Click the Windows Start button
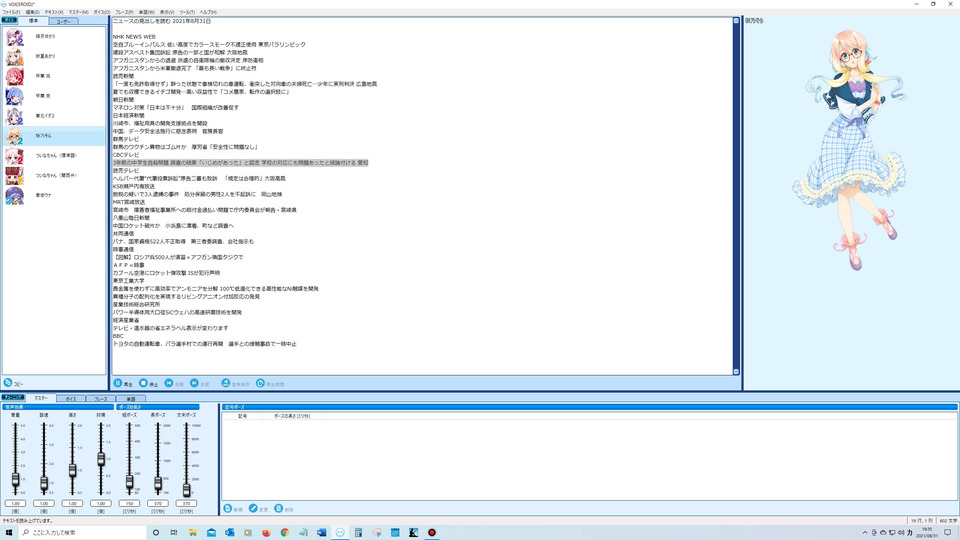The width and height of the screenshot is (960, 540). coord(9,533)
